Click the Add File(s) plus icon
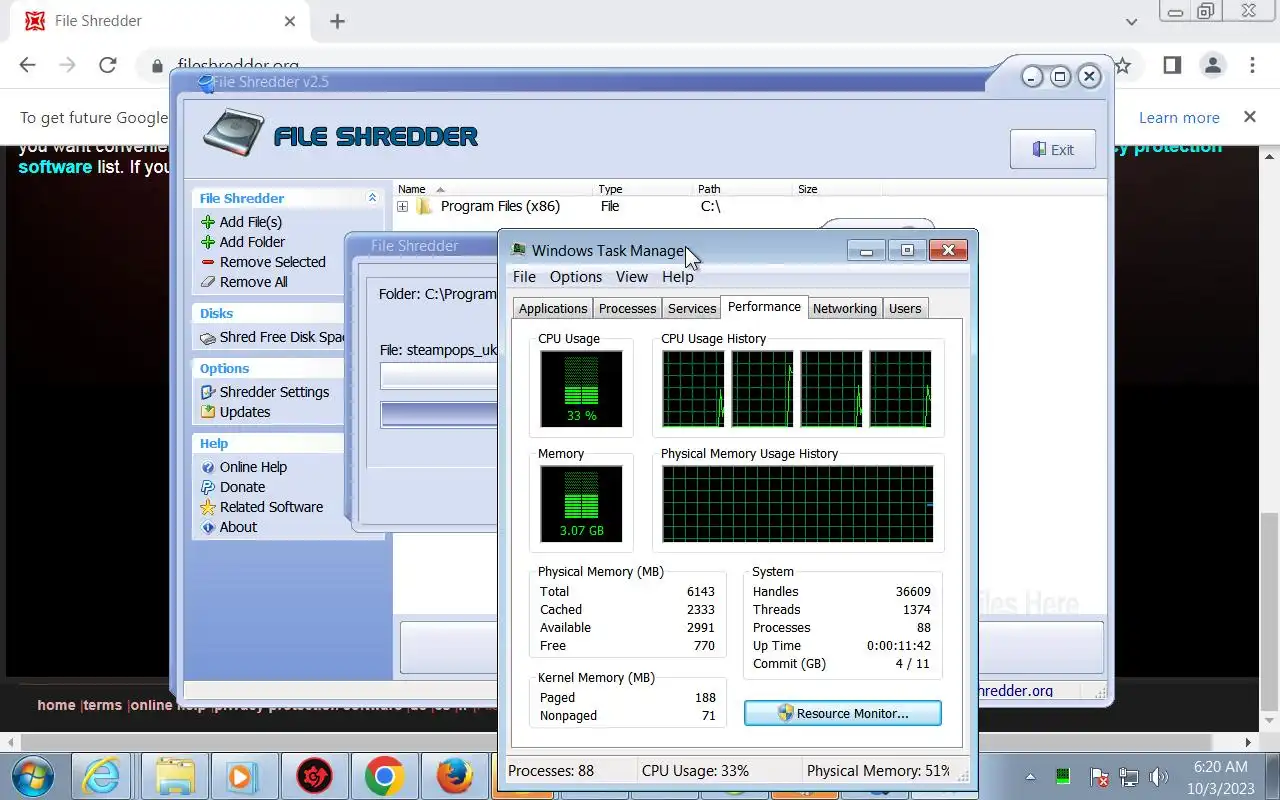The image size is (1280, 800). (x=208, y=222)
